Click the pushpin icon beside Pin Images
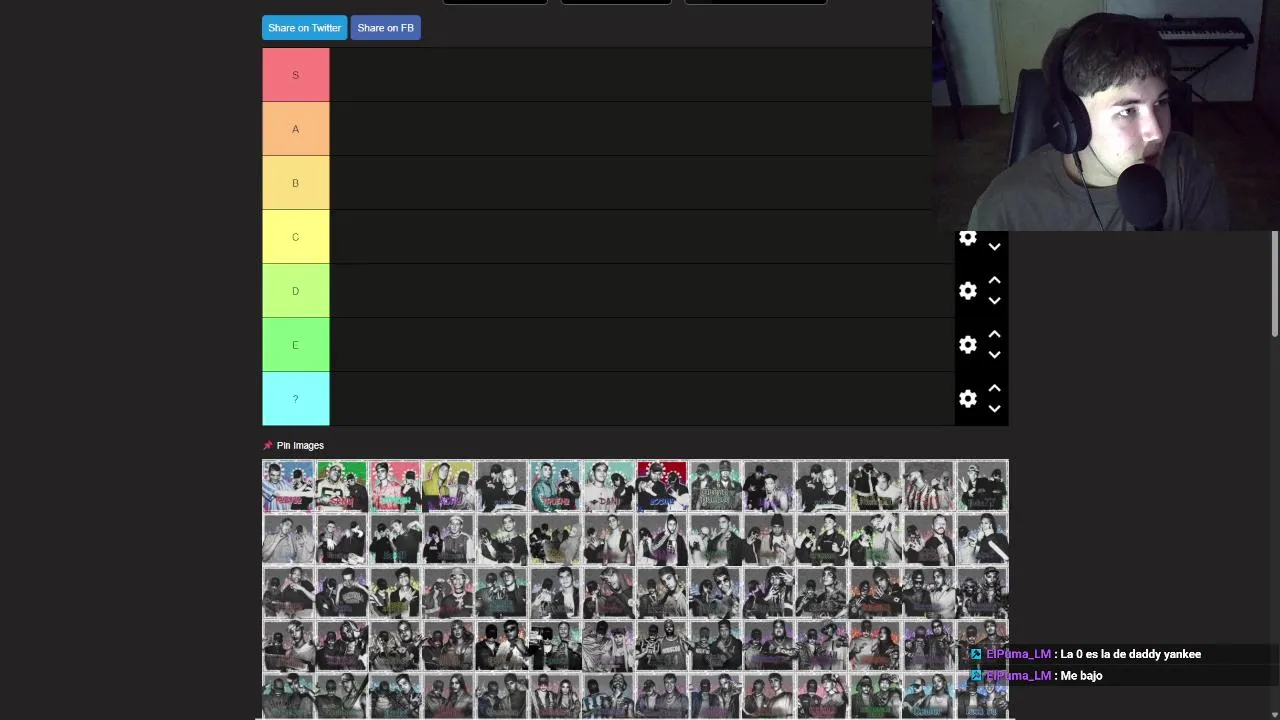The image size is (1280, 720). [267, 445]
